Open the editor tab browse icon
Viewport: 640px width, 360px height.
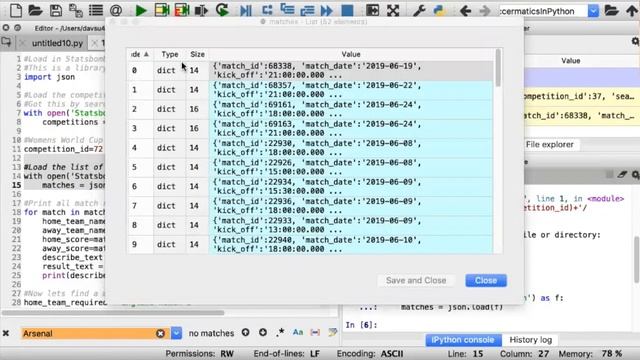tap(6, 42)
